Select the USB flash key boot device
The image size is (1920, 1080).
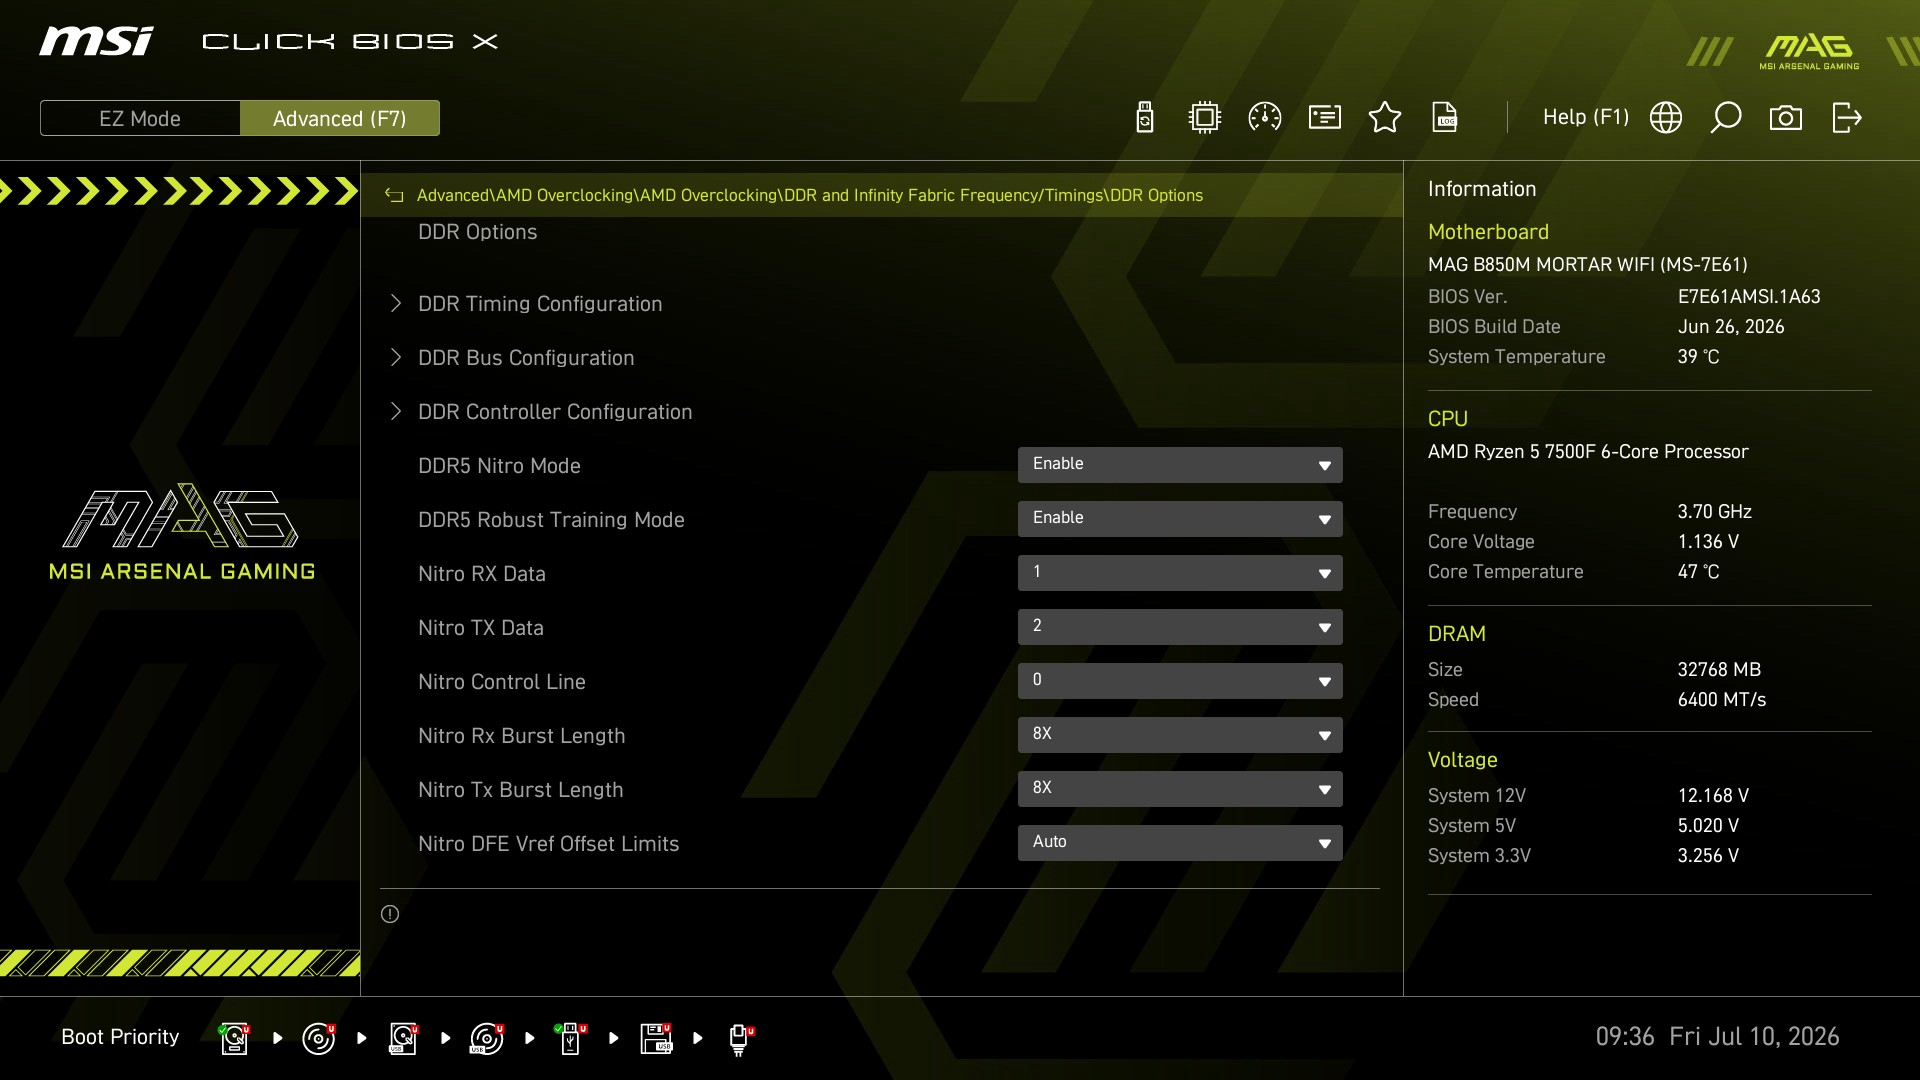click(x=571, y=1038)
